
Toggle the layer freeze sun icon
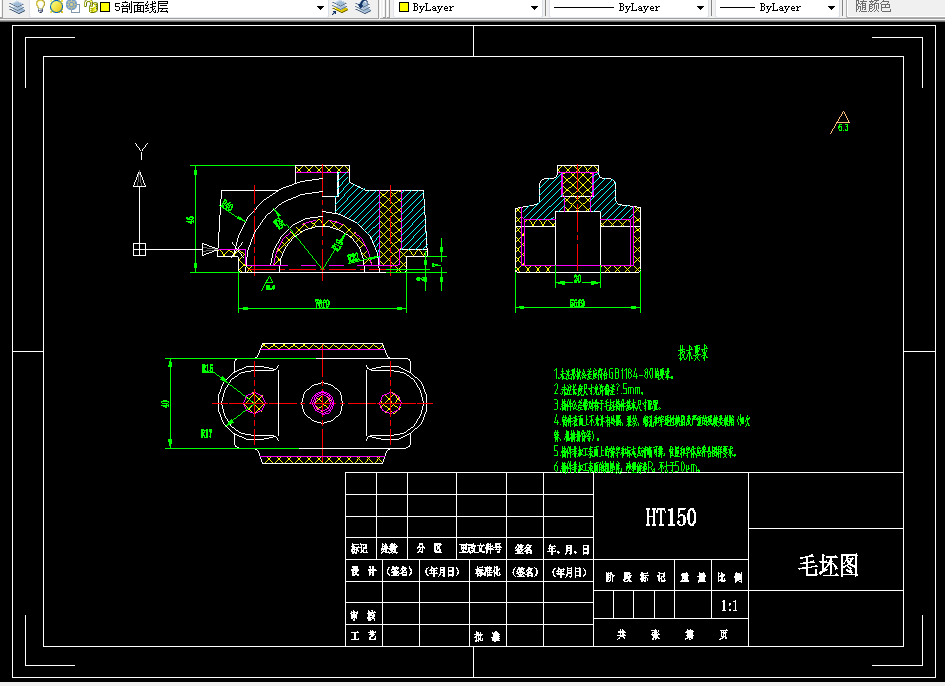tap(56, 7)
